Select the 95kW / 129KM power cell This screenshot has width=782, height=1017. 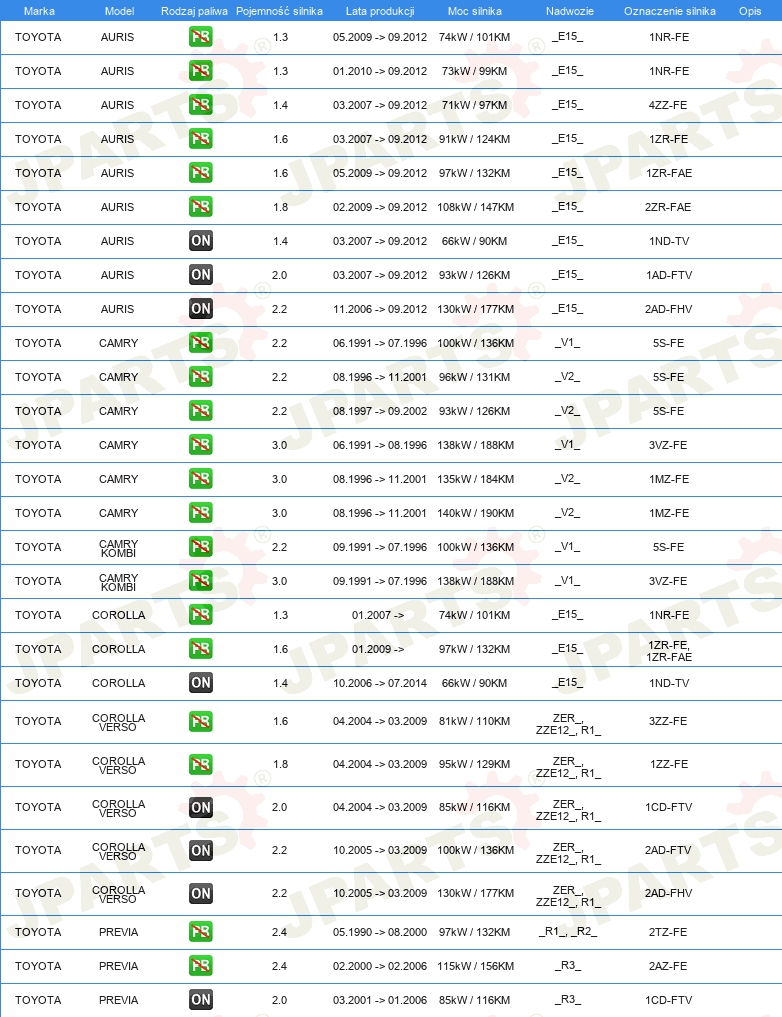[x=475, y=764]
